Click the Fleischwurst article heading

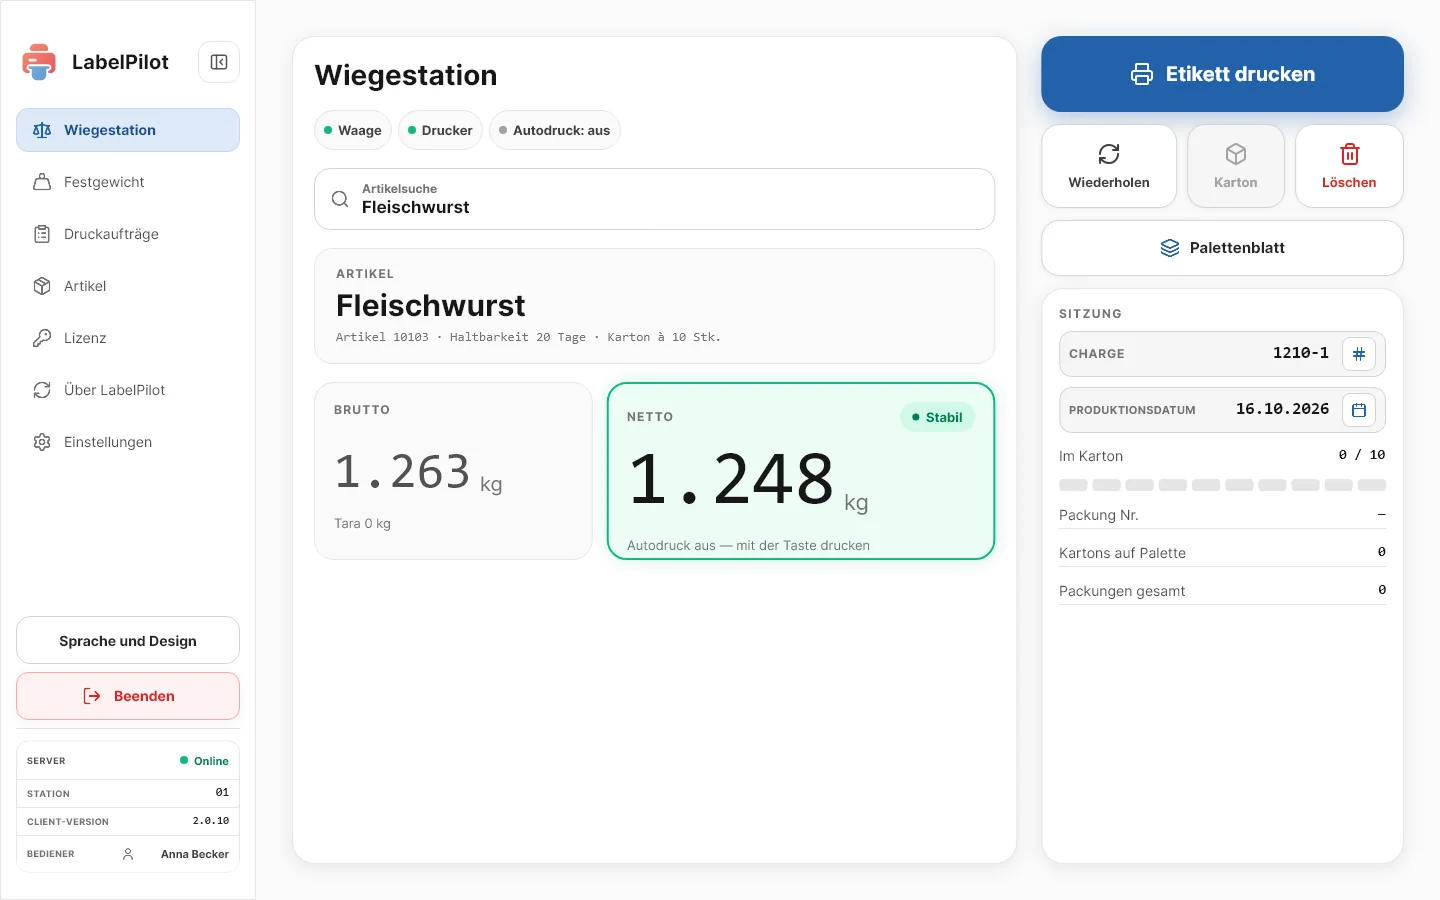pos(431,305)
